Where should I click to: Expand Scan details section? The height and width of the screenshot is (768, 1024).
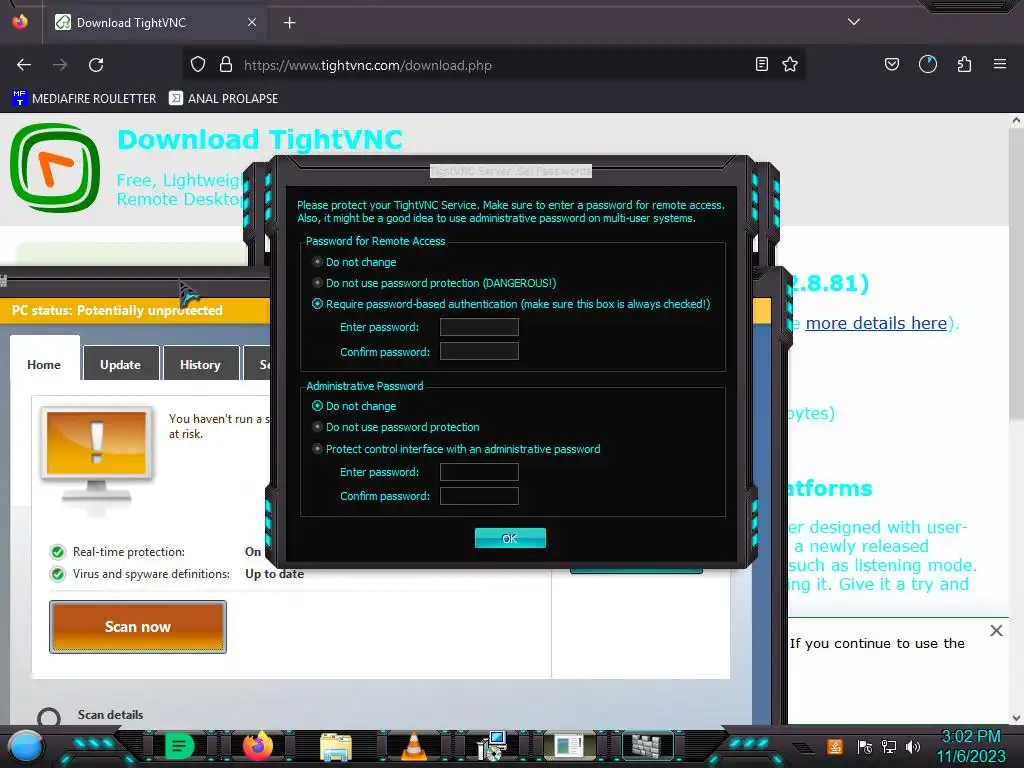point(49,718)
